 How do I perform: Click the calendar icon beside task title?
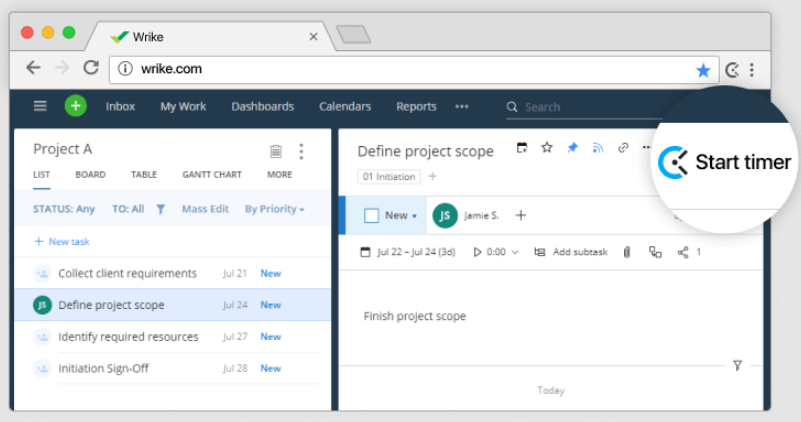(x=522, y=148)
